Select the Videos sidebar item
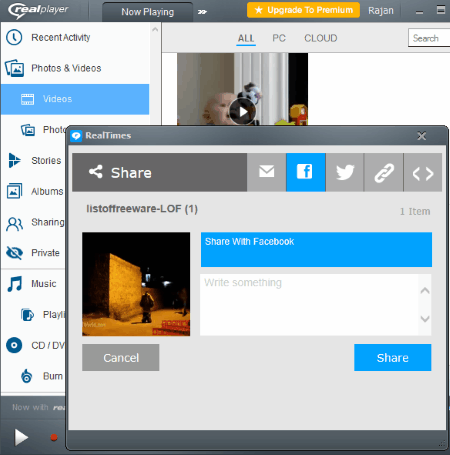Viewport: 450px width, 455px height. (75, 99)
